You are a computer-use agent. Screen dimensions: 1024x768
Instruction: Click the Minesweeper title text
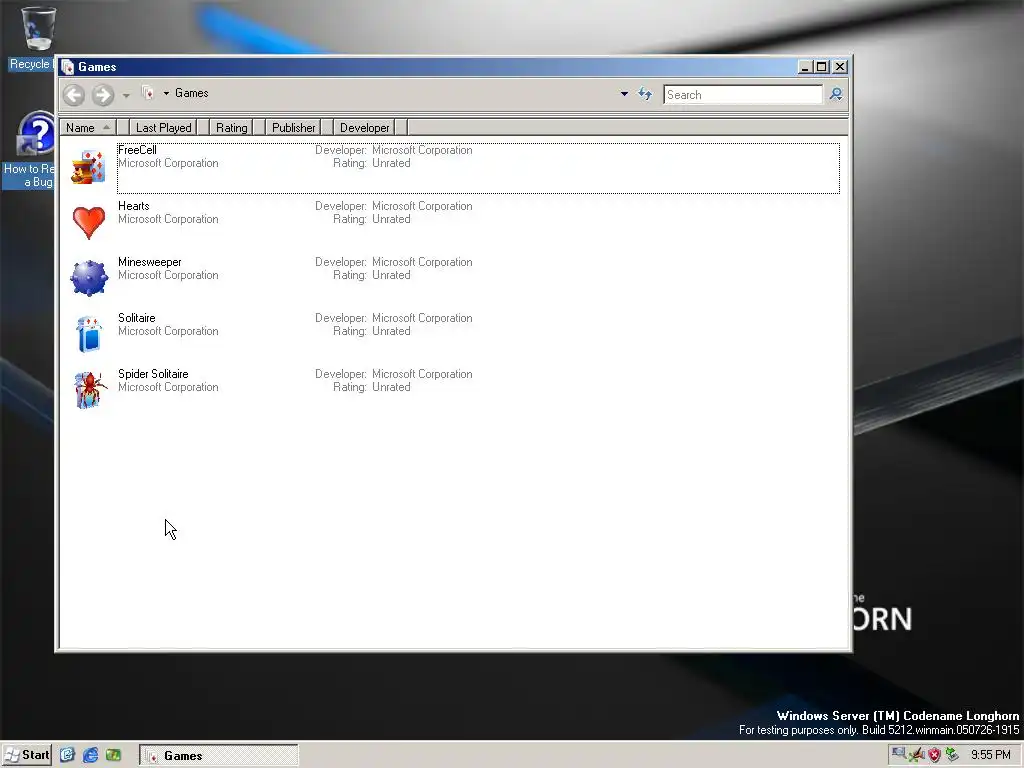tap(150, 262)
